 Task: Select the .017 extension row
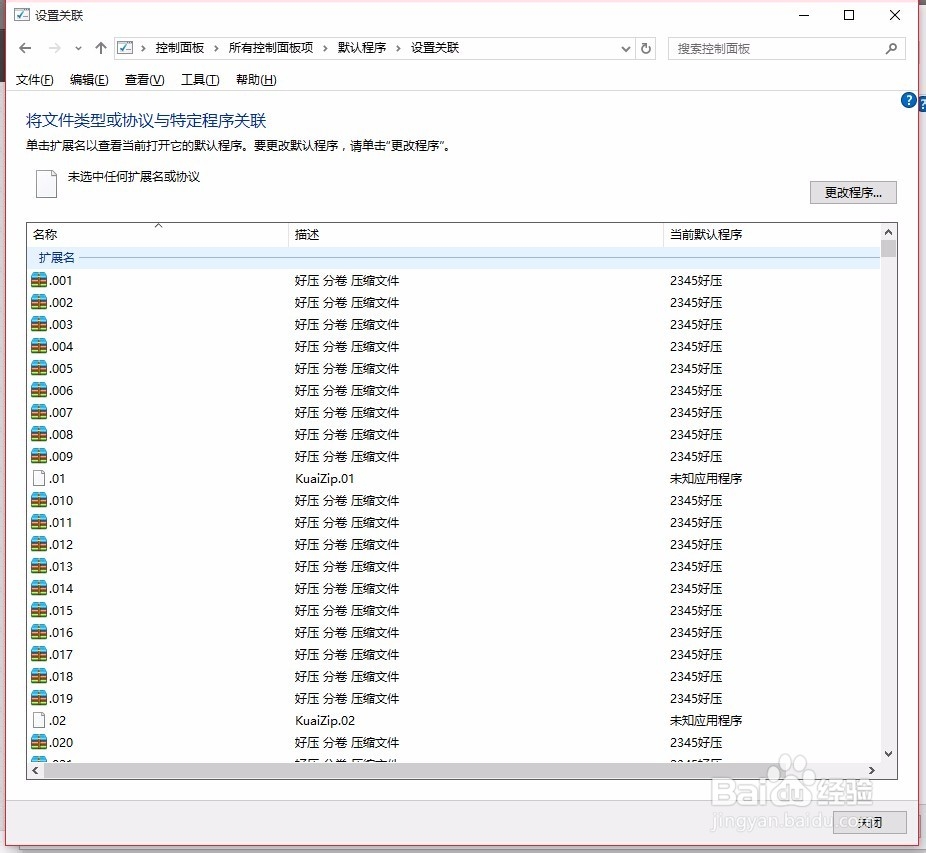click(x=150, y=654)
